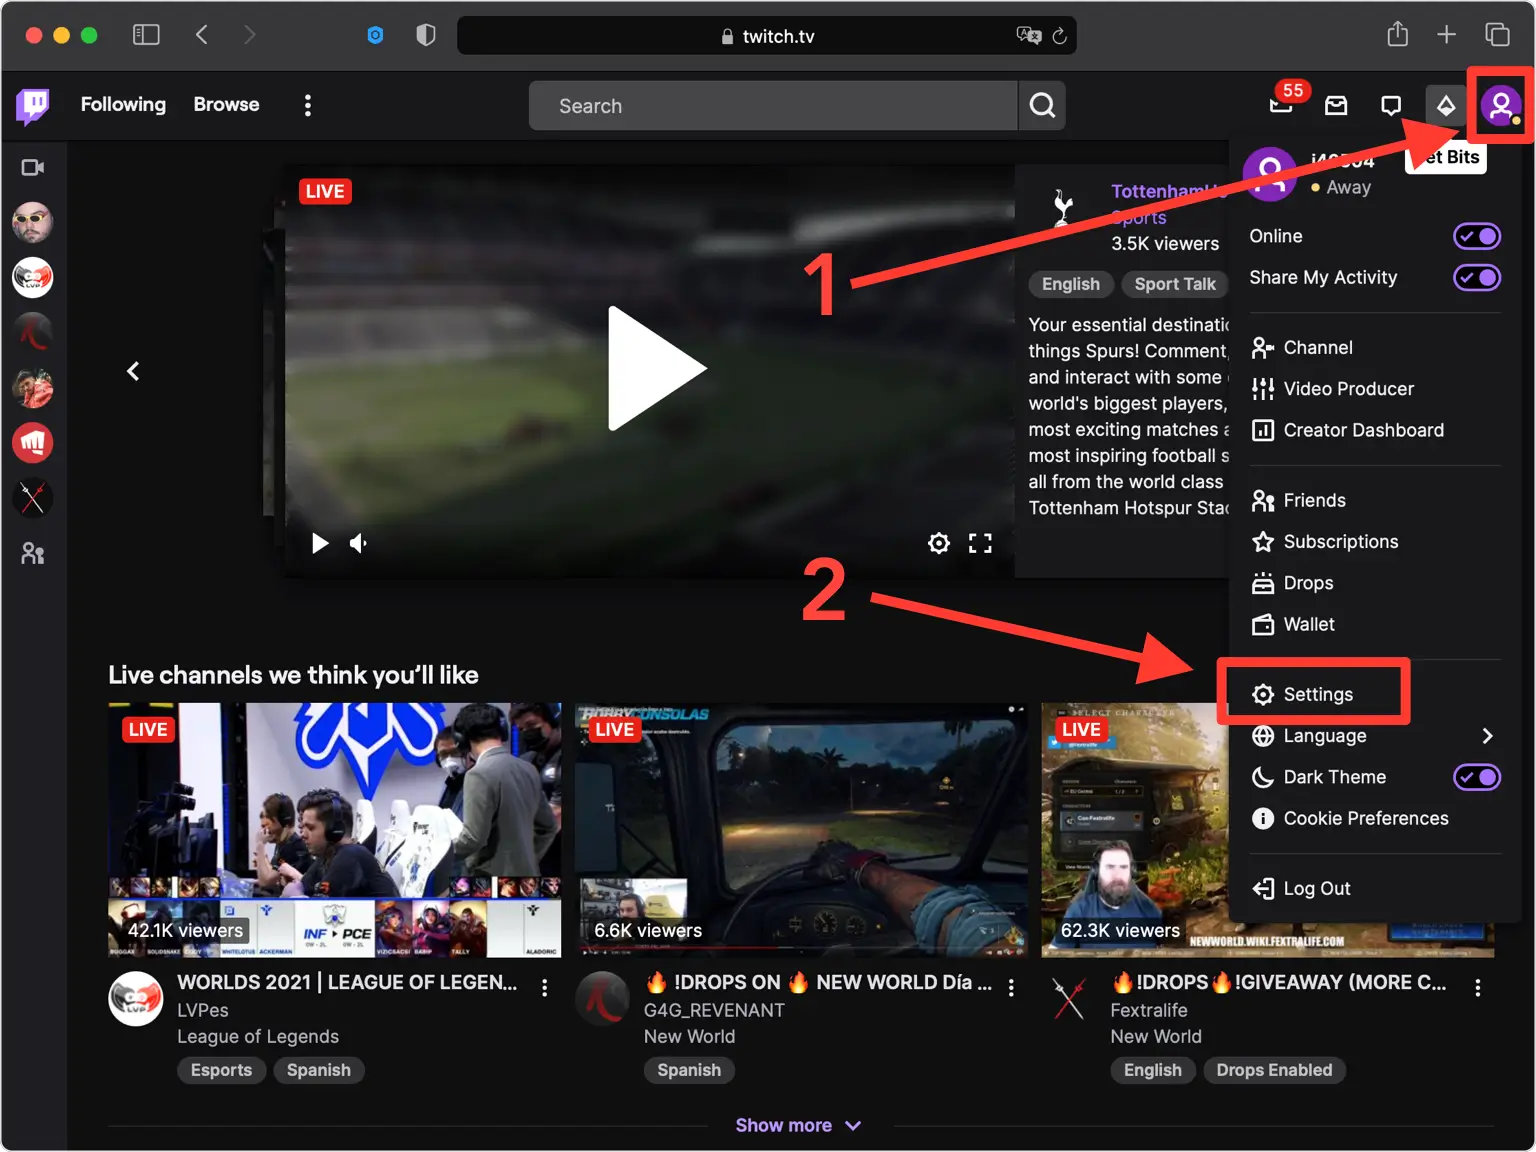
Task: Open the player settings gear icon
Action: coord(938,543)
